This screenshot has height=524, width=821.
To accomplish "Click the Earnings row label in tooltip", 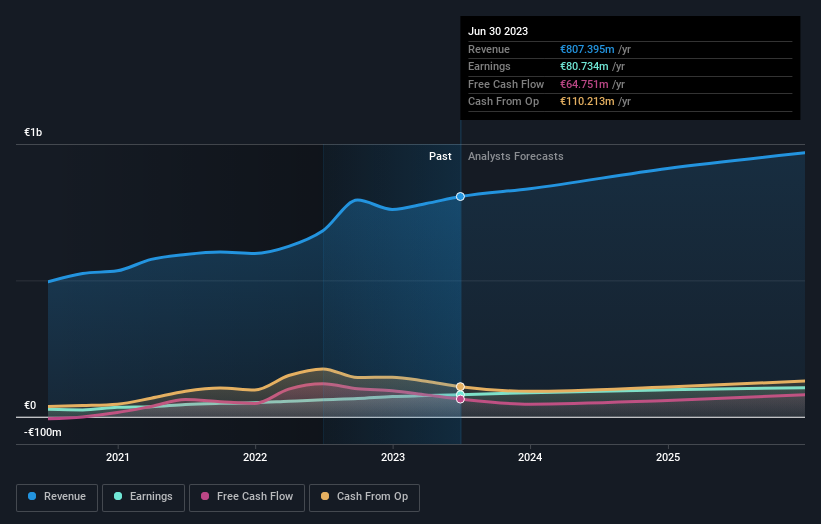I will tap(489, 66).
